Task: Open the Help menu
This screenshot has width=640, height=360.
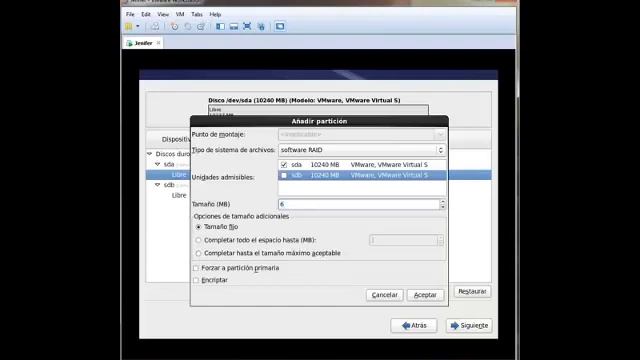Action: 215,14
